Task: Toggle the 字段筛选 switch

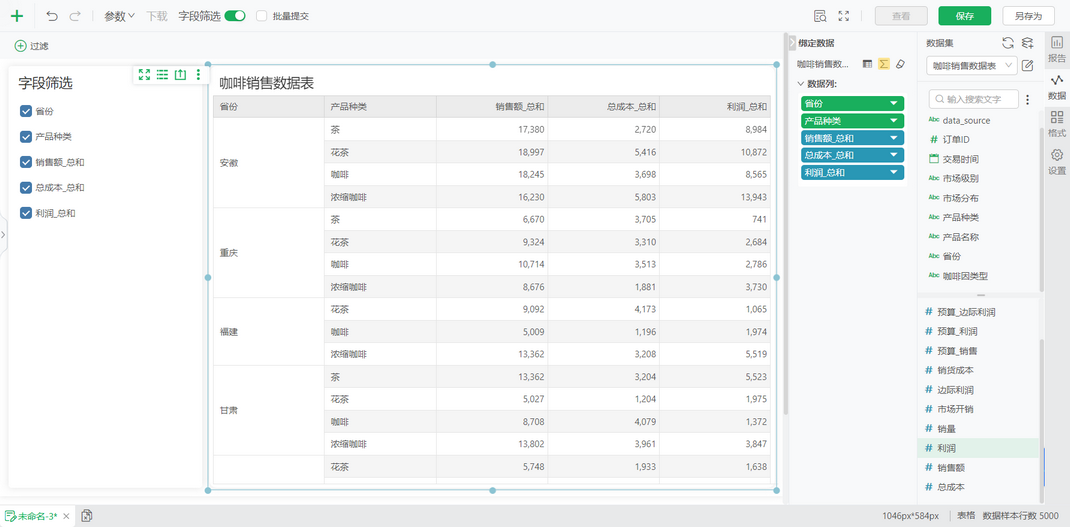Action: pyautogui.click(x=235, y=16)
